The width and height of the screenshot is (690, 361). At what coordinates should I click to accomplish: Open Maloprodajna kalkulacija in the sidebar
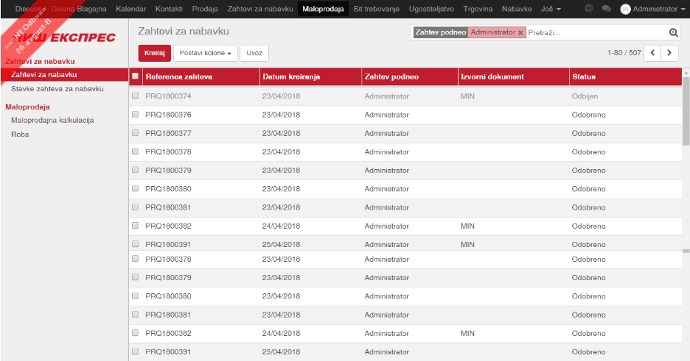coord(52,120)
